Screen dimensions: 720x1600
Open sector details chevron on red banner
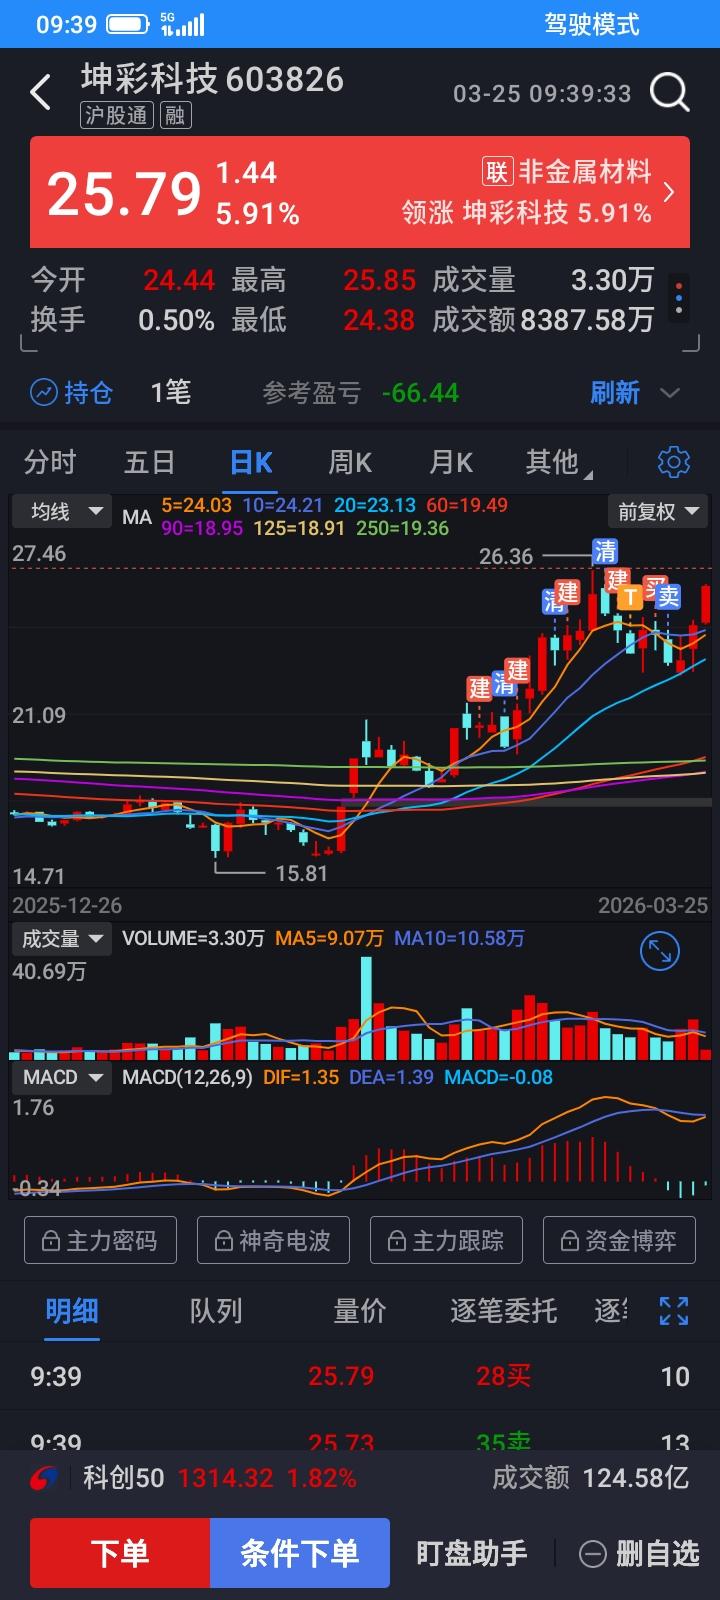(669, 192)
